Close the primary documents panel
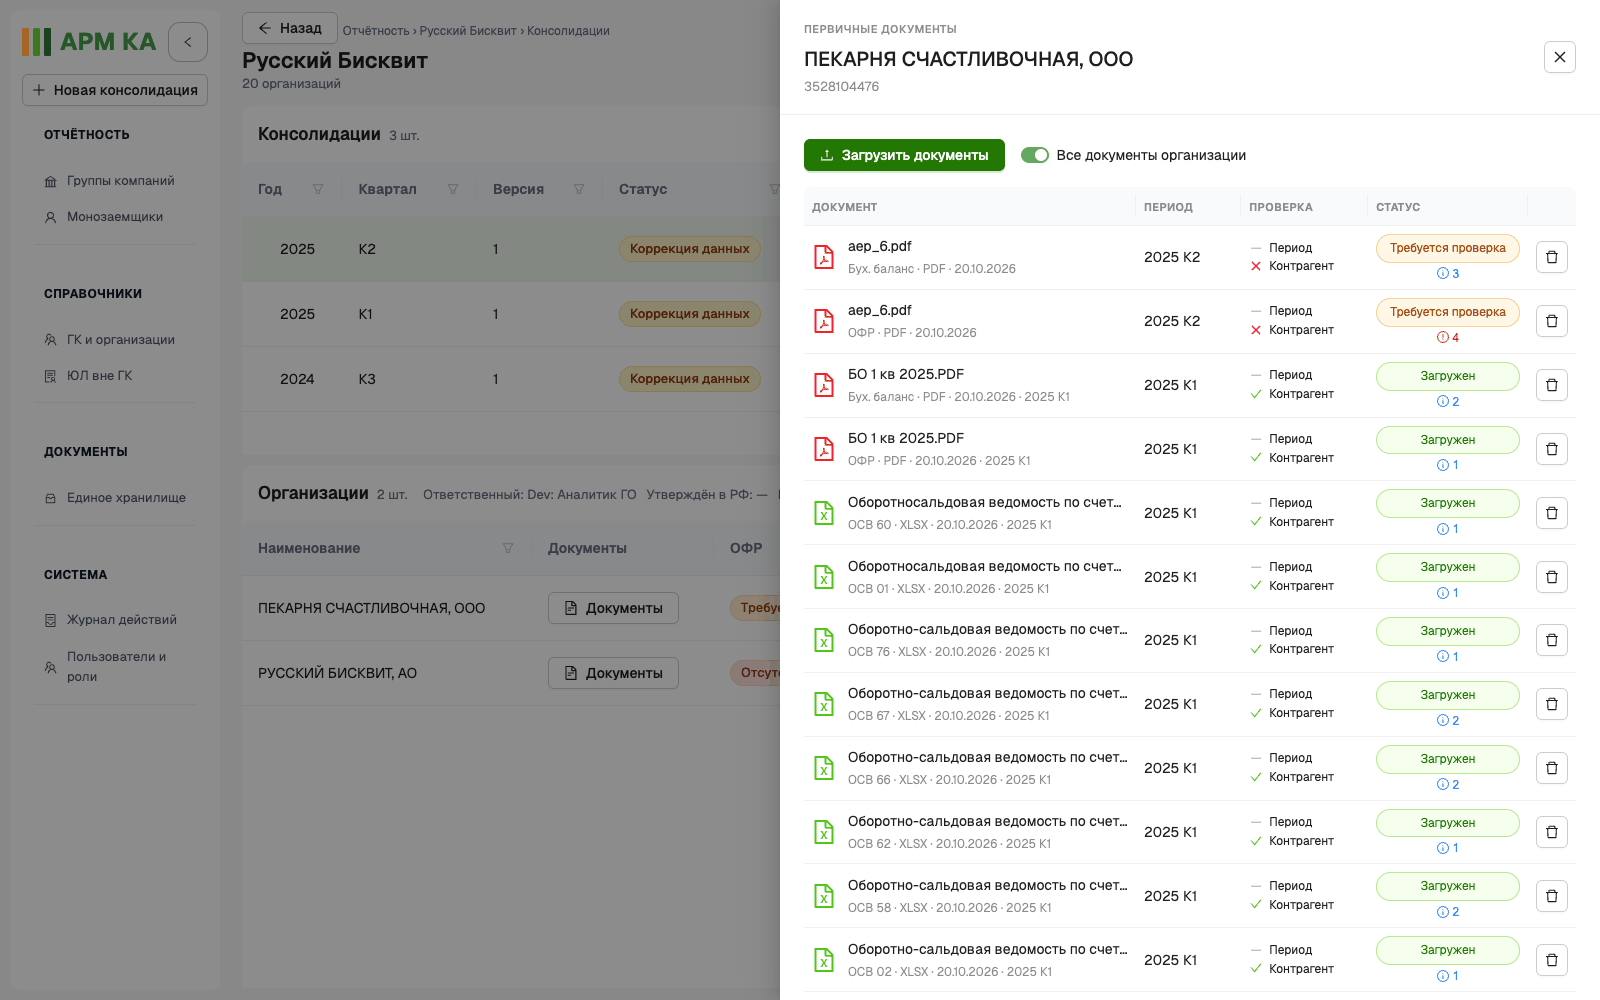 click(x=1559, y=57)
